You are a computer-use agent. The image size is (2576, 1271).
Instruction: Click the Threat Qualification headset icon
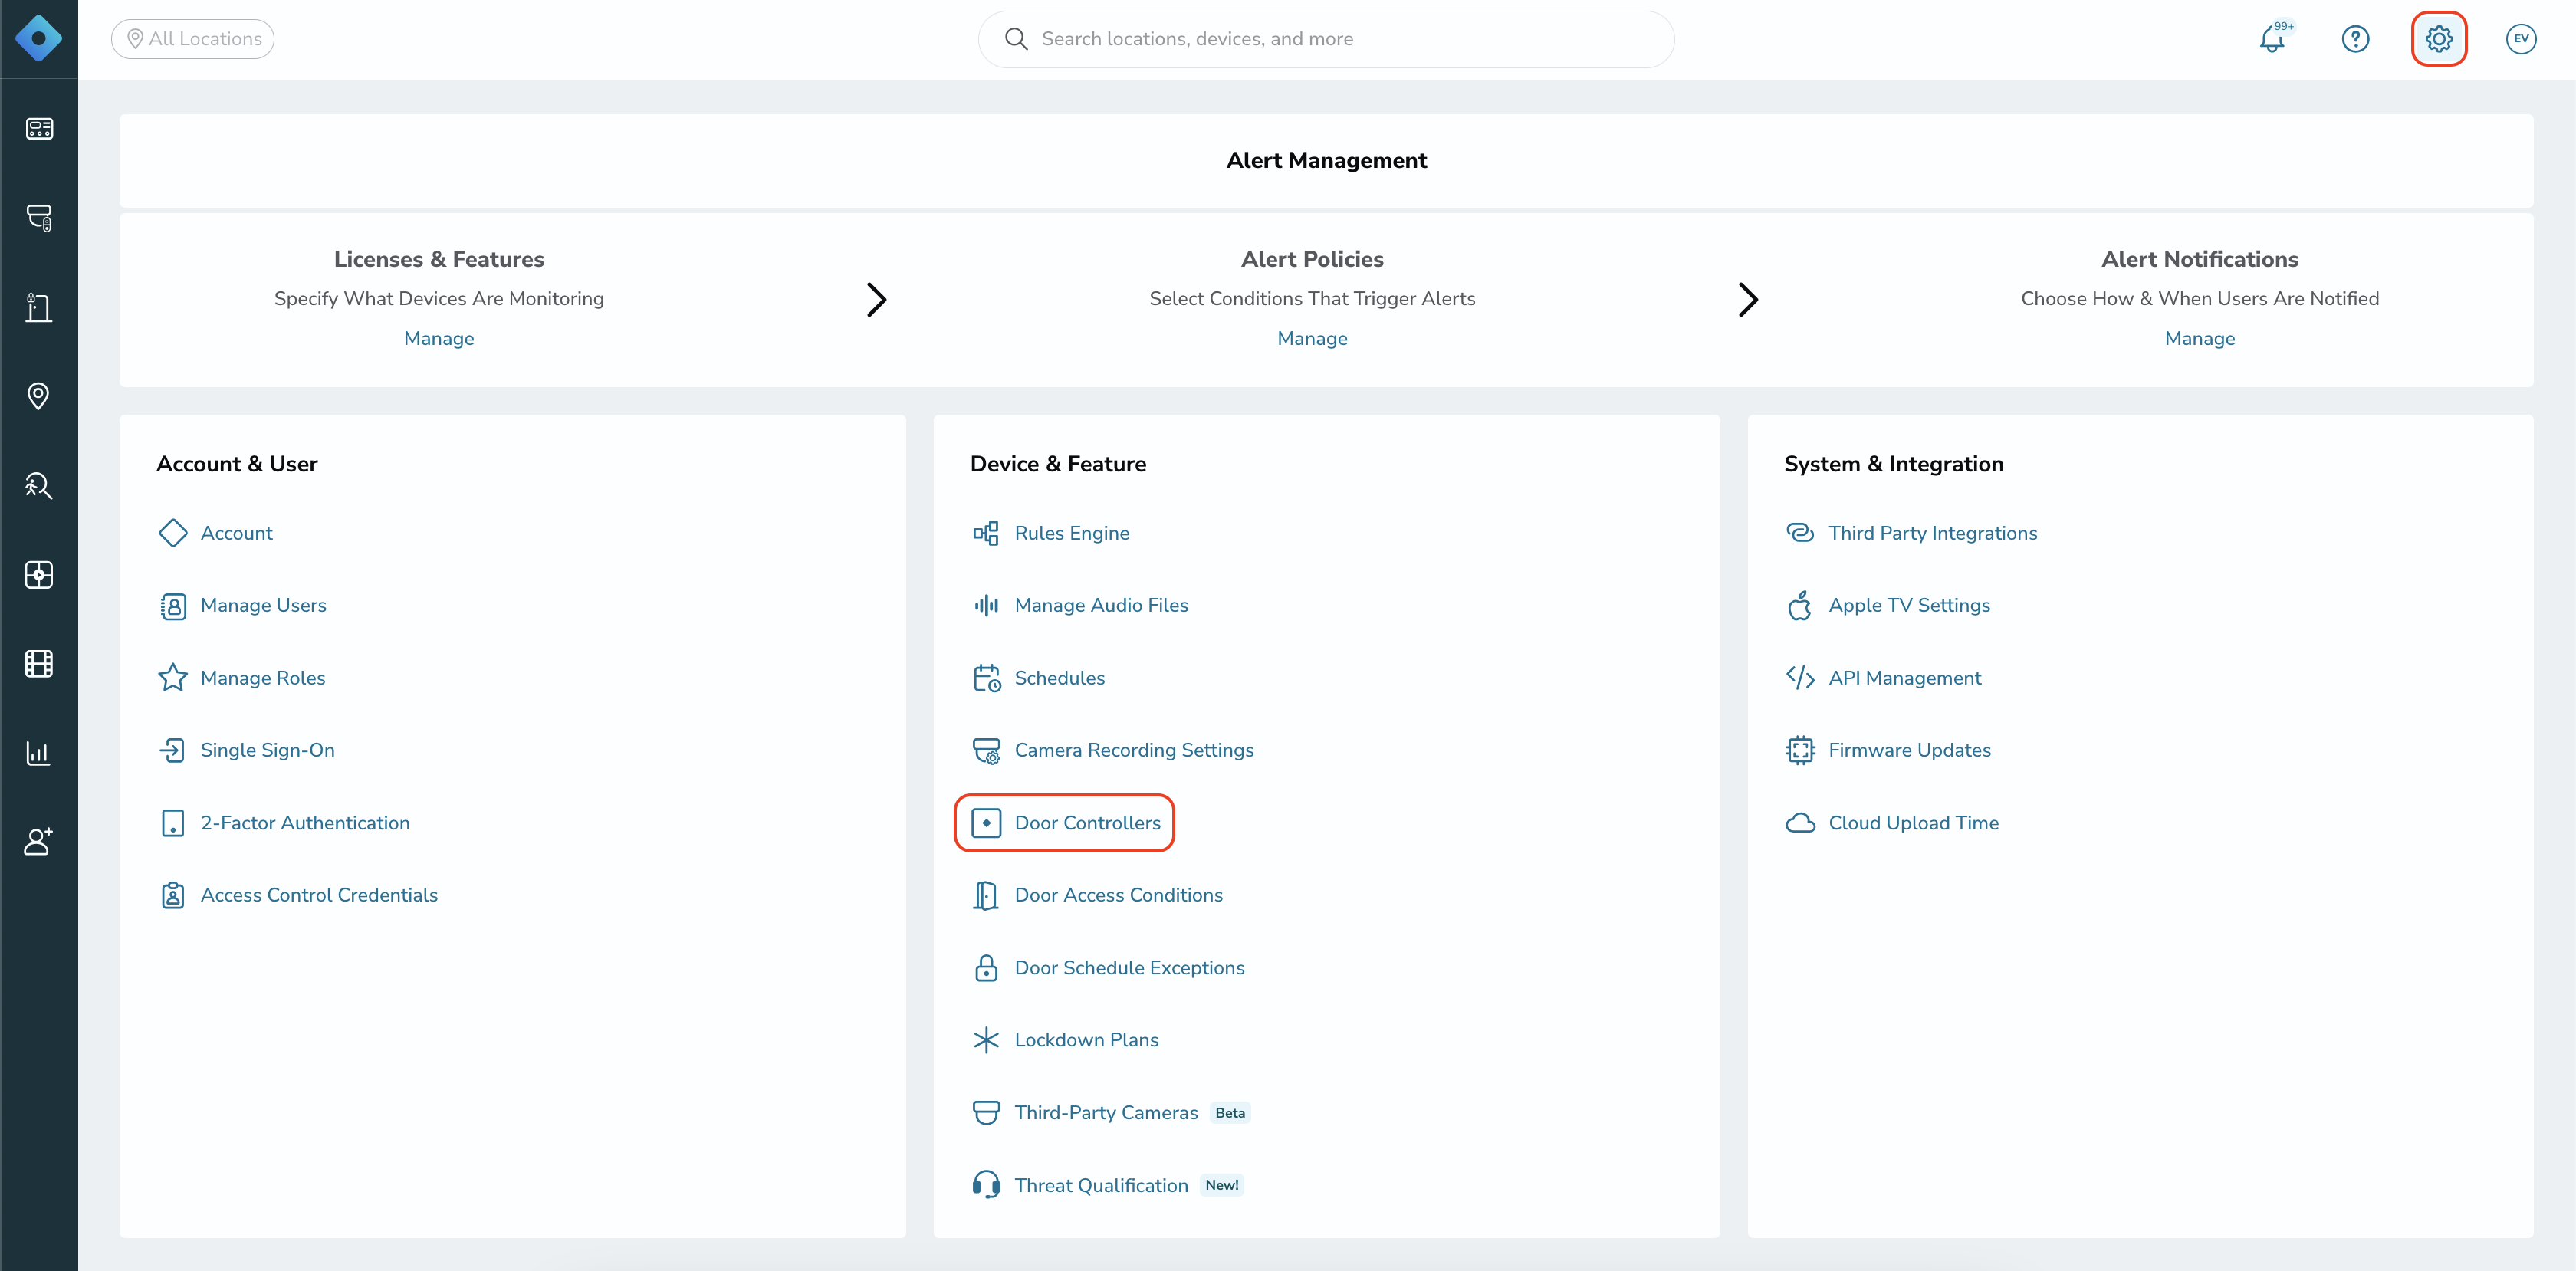coord(986,1185)
